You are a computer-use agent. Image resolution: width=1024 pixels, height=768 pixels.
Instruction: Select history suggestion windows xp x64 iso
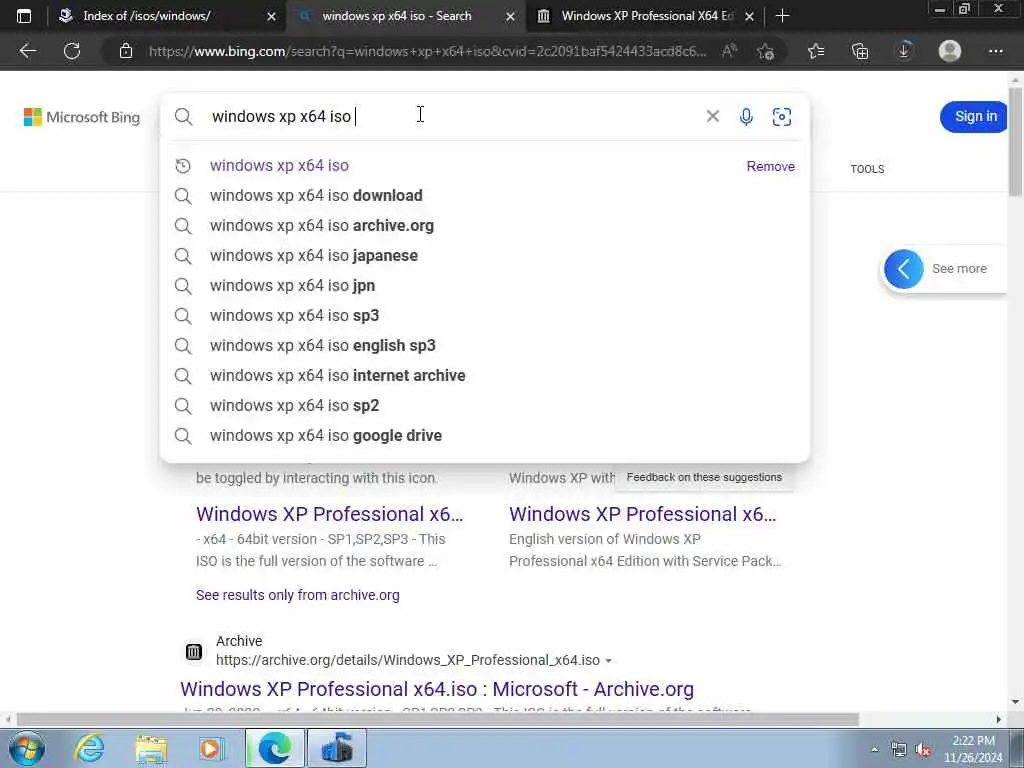(280, 166)
